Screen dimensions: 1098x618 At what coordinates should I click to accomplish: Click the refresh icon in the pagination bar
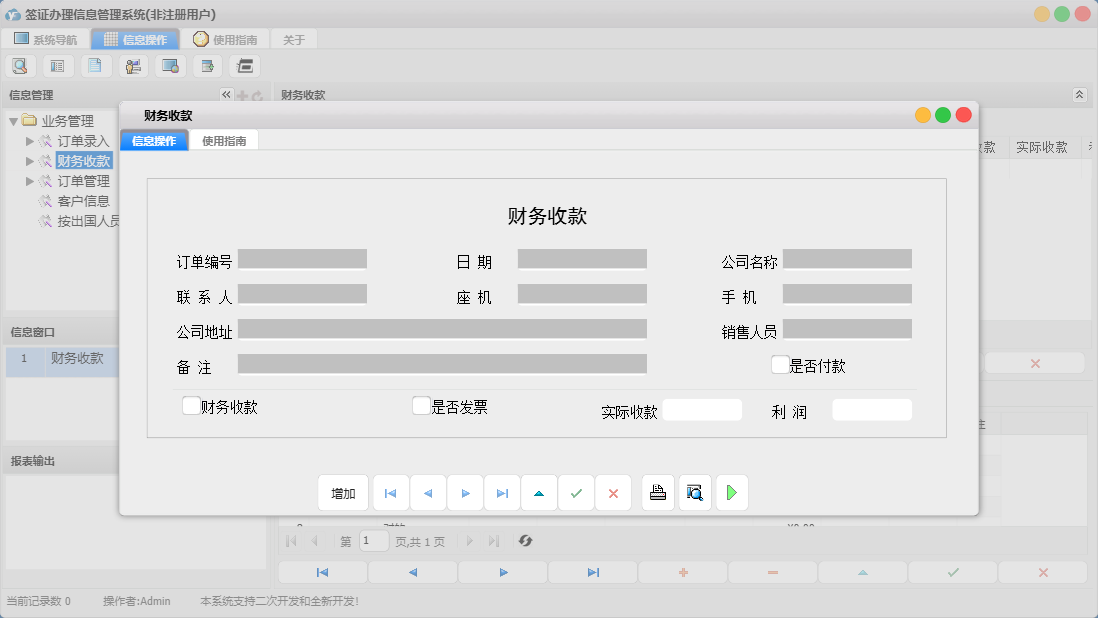(527, 541)
